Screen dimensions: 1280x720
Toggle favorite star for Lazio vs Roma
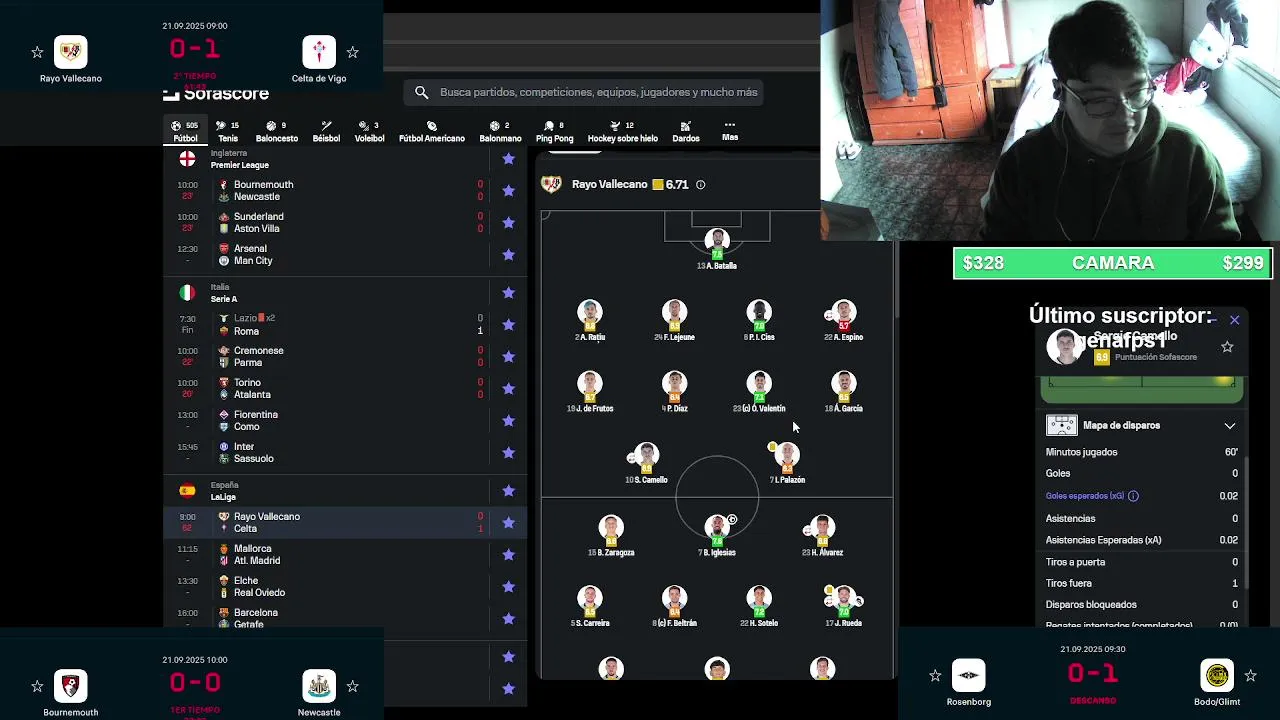tap(508, 324)
